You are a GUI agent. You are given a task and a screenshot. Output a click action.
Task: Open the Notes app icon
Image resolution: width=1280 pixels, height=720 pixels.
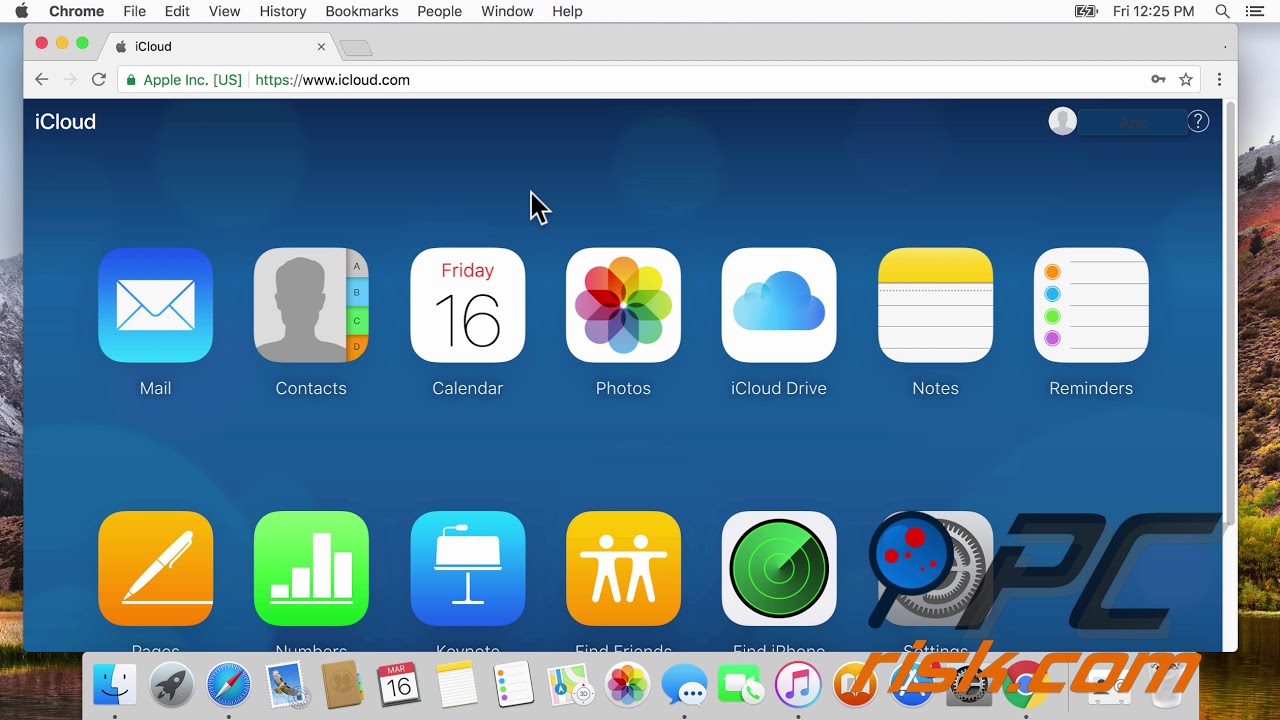[x=935, y=305]
